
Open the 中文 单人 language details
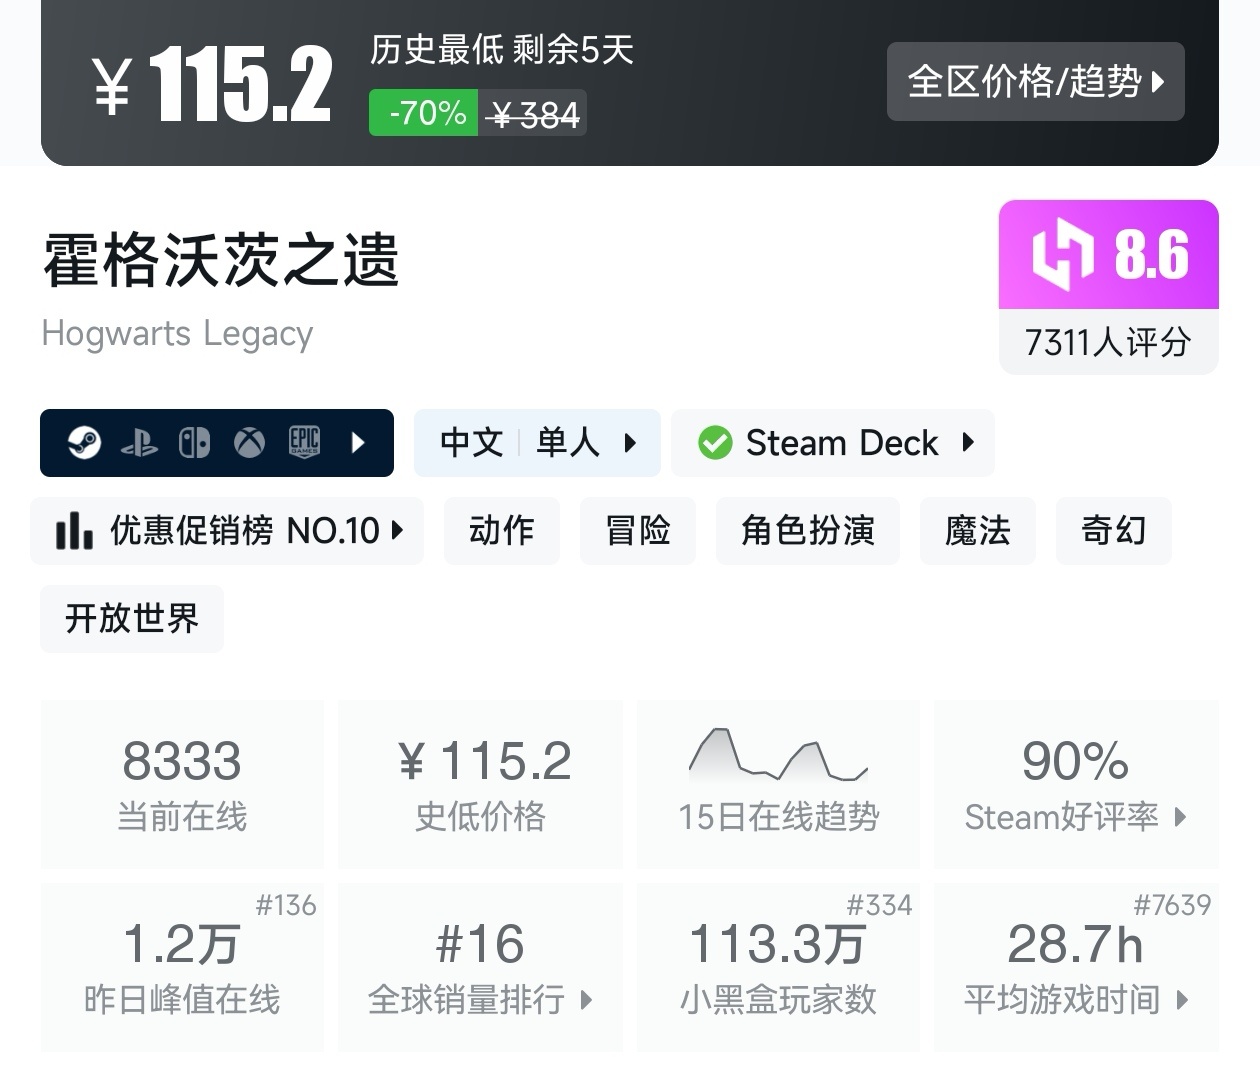(x=537, y=442)
